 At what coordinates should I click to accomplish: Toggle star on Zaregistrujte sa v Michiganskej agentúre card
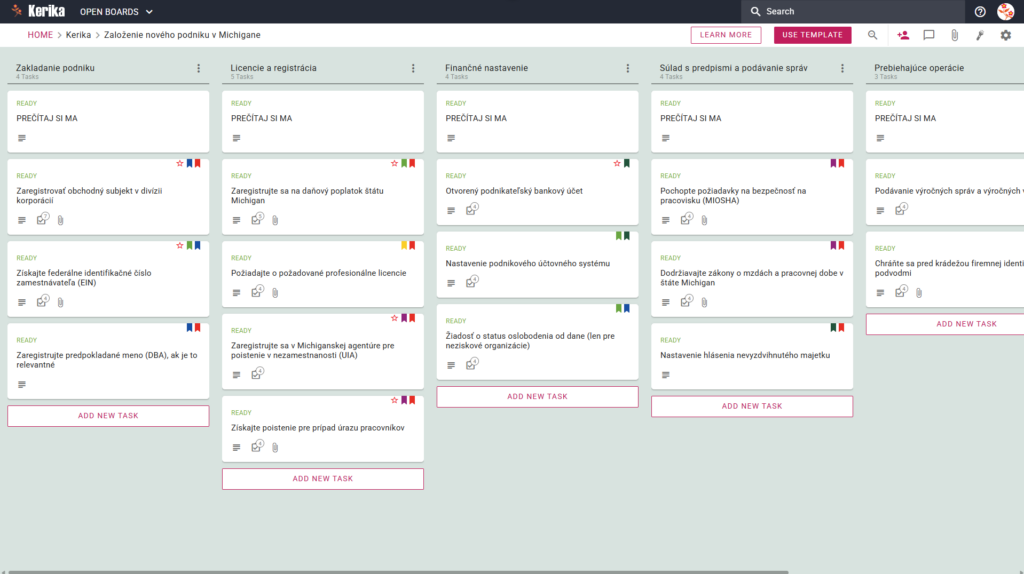tap(394, 318)
